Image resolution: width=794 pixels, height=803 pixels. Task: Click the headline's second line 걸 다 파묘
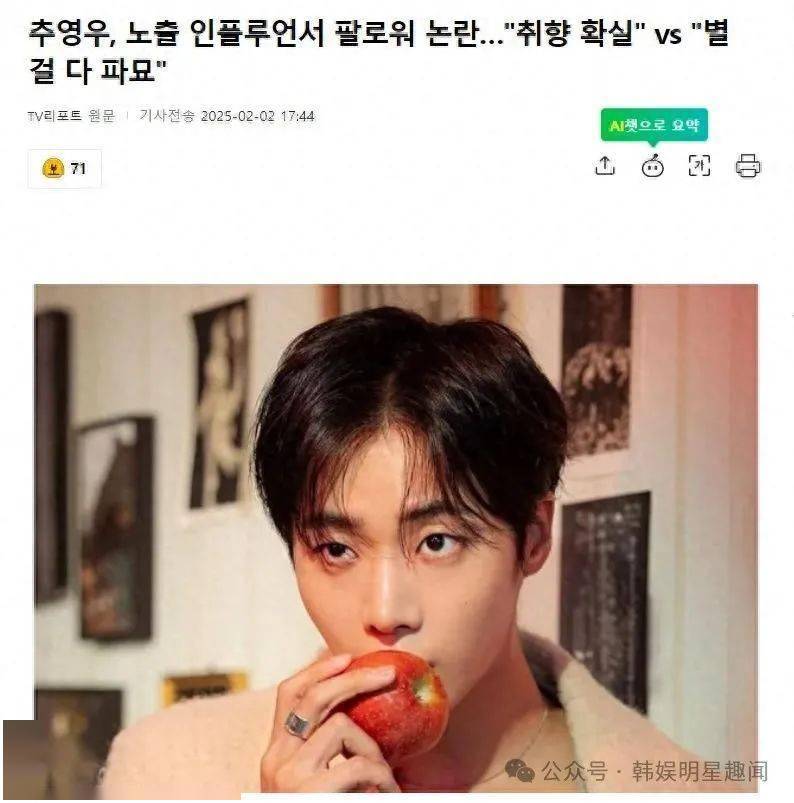[98, 70]
